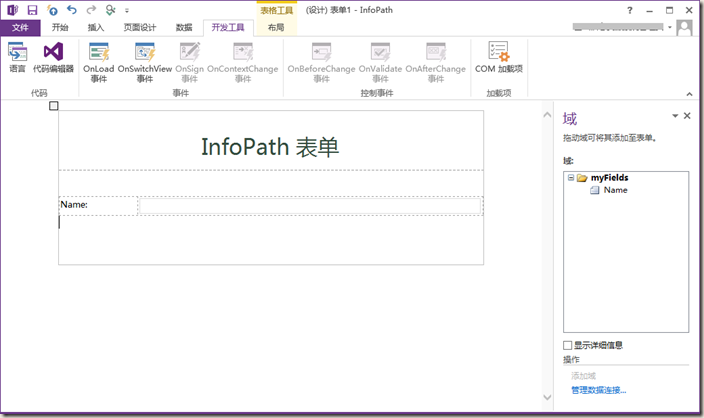Click the InfoPath 表单 title text
The height and width of the screenshot is (418, 704).
pos(270,147)
